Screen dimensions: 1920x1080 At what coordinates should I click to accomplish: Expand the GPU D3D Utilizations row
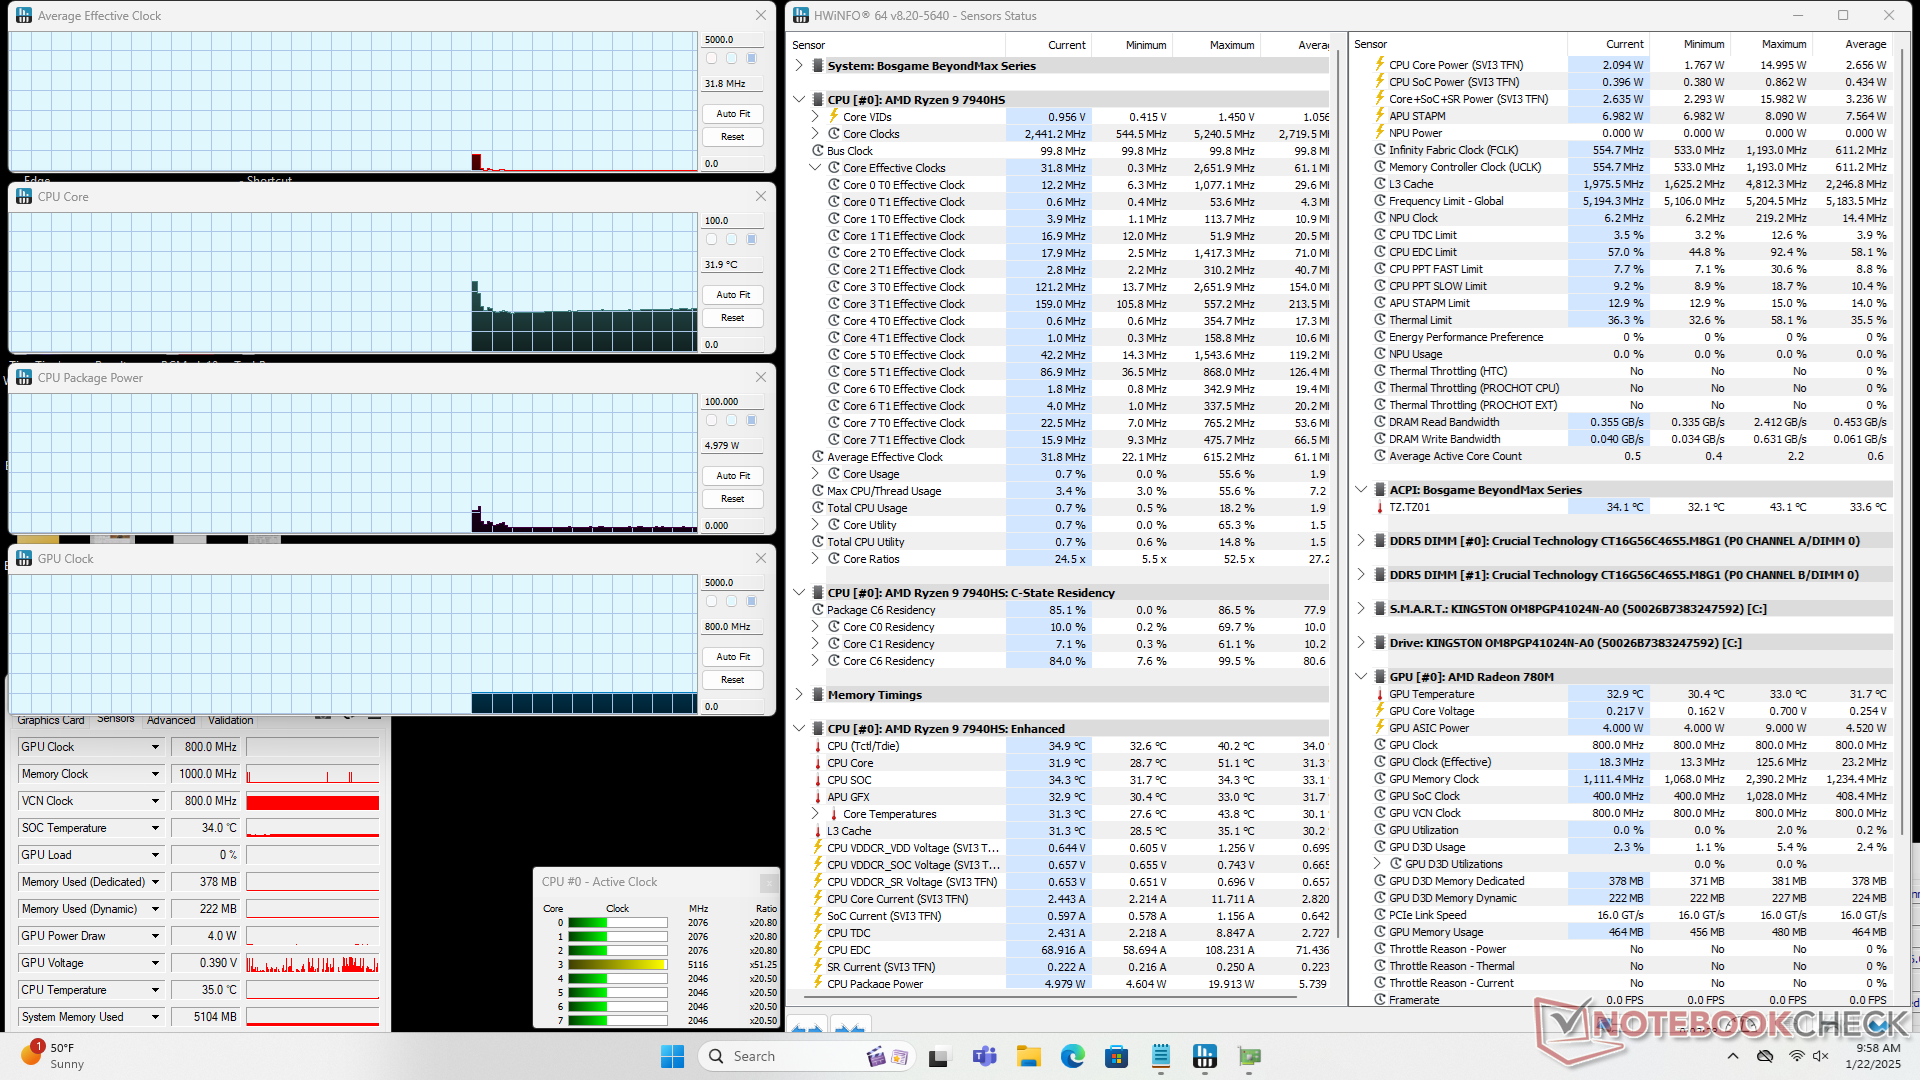(1377, 864)
